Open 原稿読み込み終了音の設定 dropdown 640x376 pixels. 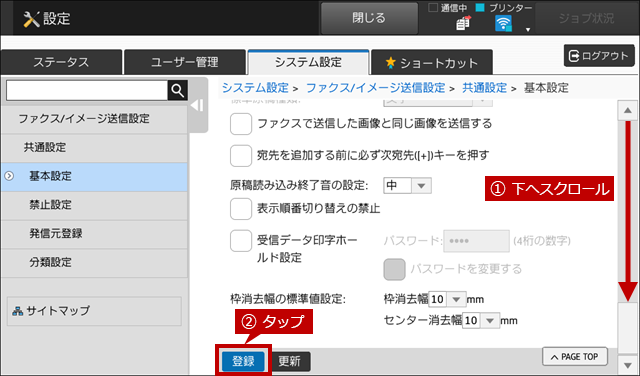pos(407,186)
